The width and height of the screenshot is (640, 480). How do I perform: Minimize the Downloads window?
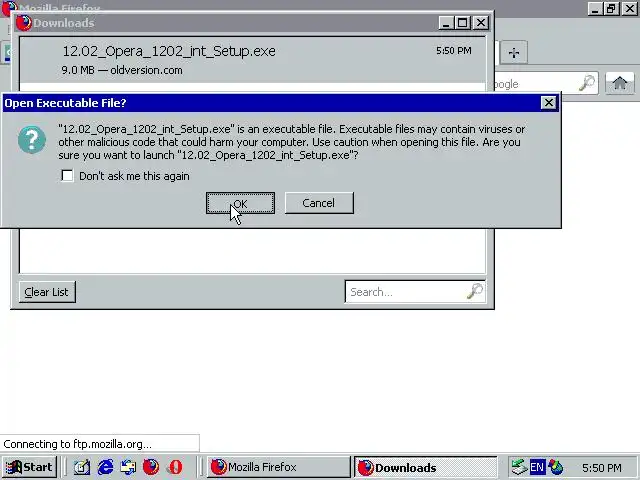[446, 23]
